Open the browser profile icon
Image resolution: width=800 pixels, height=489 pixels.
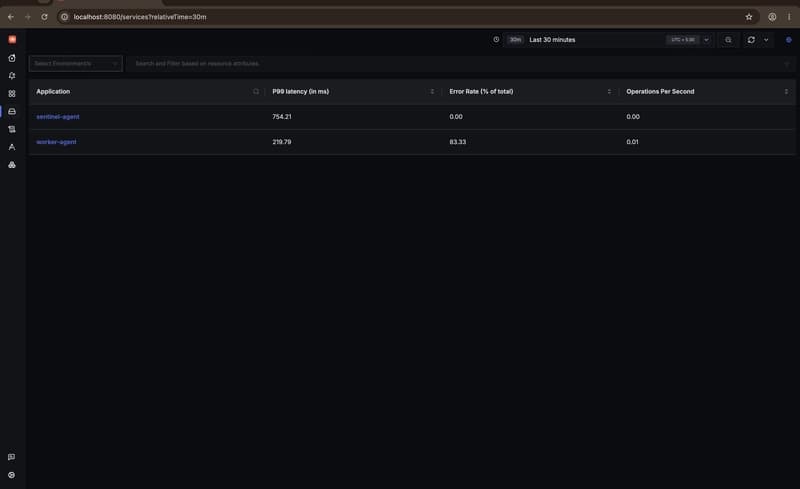[772, 17]
